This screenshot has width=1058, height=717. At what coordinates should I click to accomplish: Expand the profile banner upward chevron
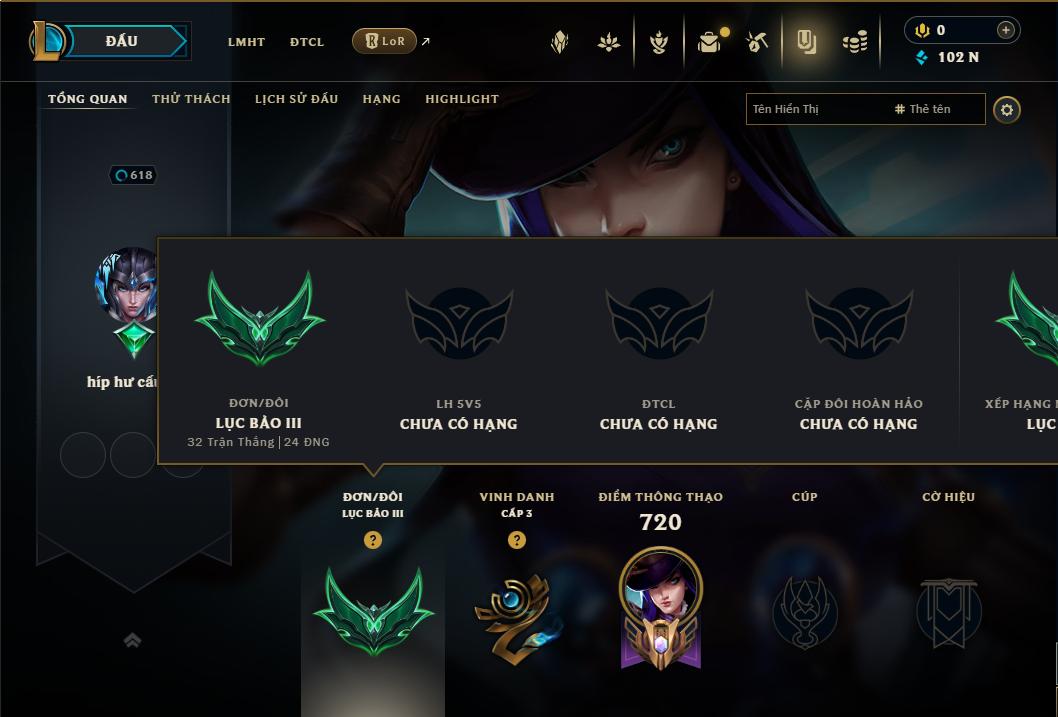tap(132, 640)
